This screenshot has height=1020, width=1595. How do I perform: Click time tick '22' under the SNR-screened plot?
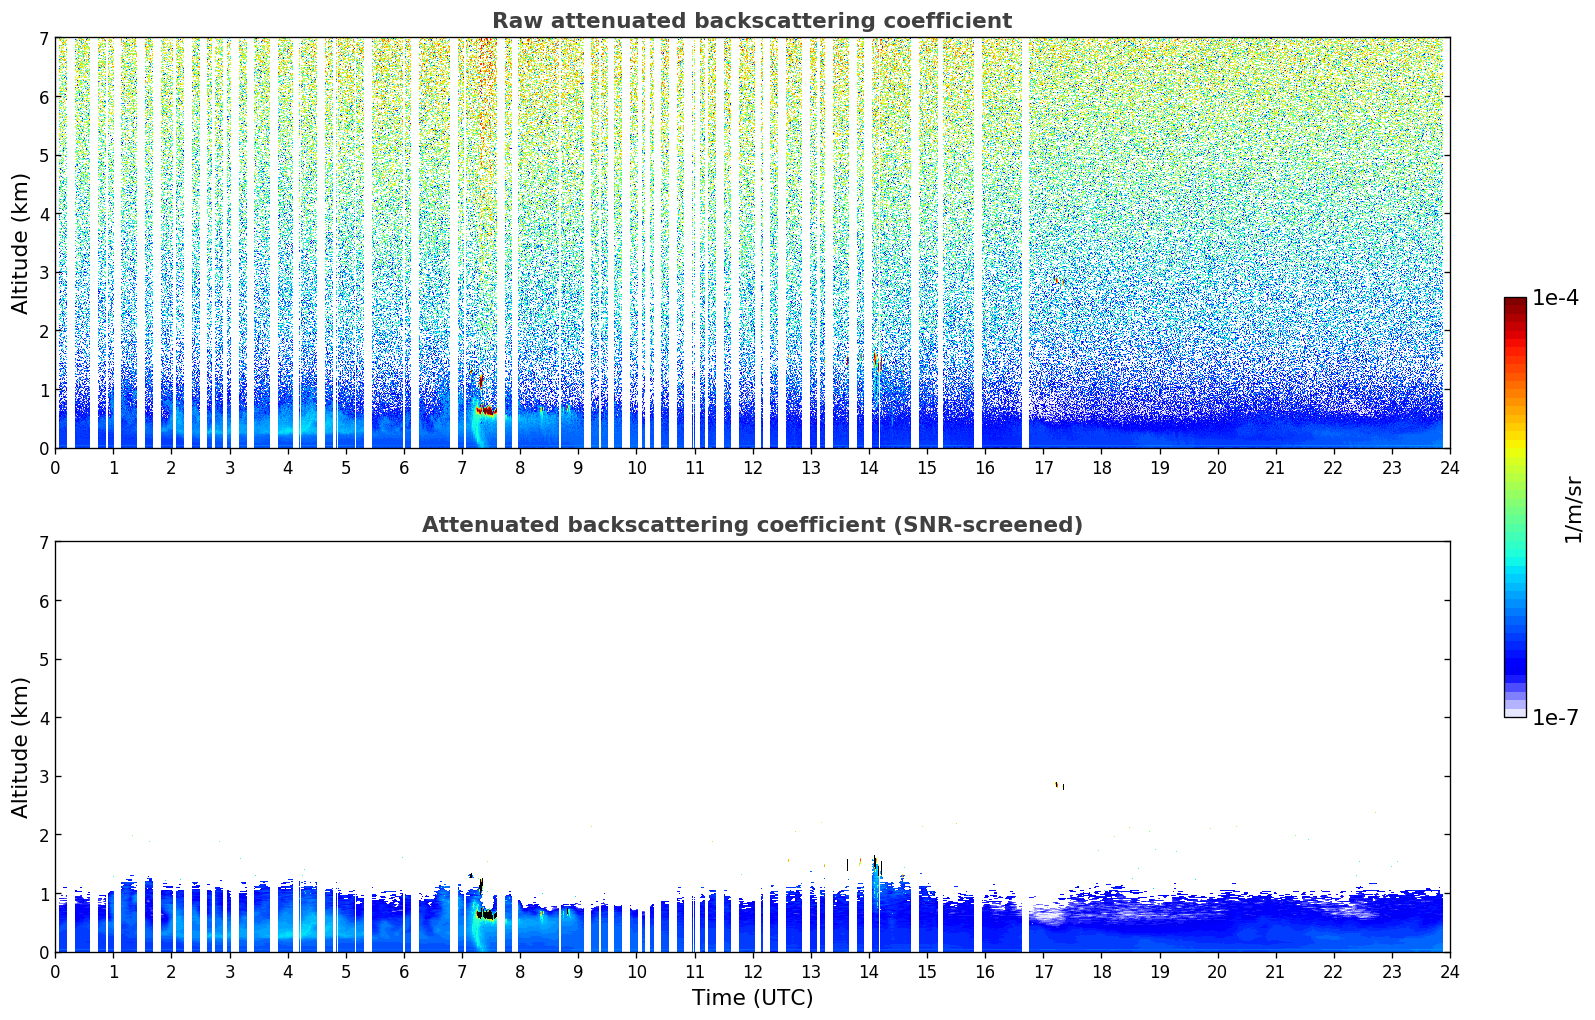coord(1334,971)
